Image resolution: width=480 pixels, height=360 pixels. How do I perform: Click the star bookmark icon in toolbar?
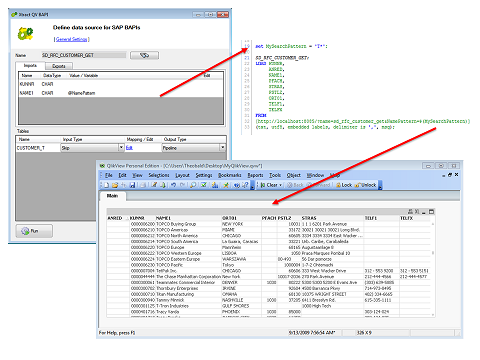226,185
